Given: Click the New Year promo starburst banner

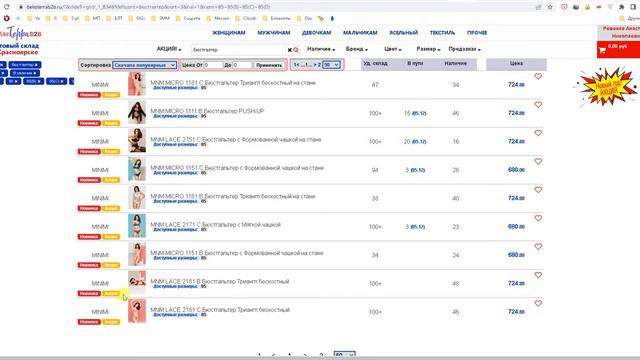Looking at the screenshot, I should pos(607,87).
